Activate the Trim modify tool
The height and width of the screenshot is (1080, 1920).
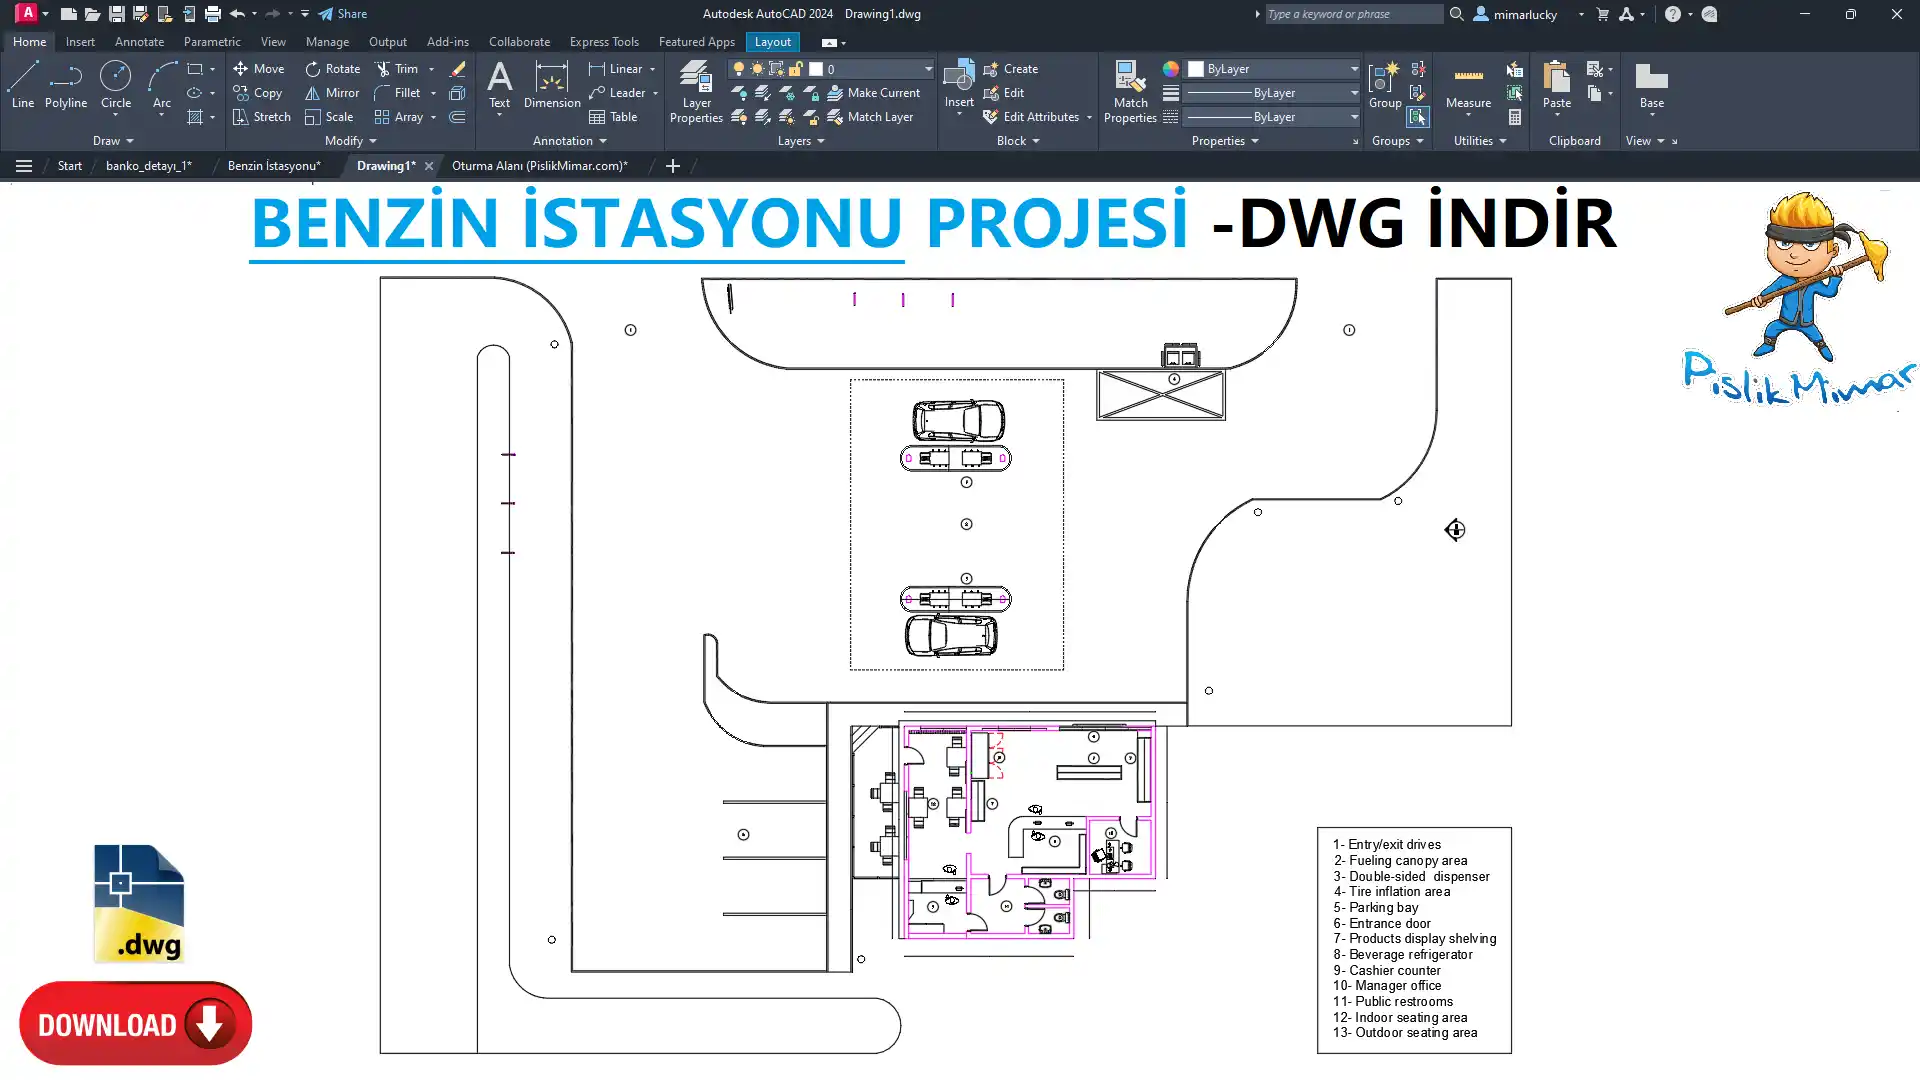click(397, 69)
